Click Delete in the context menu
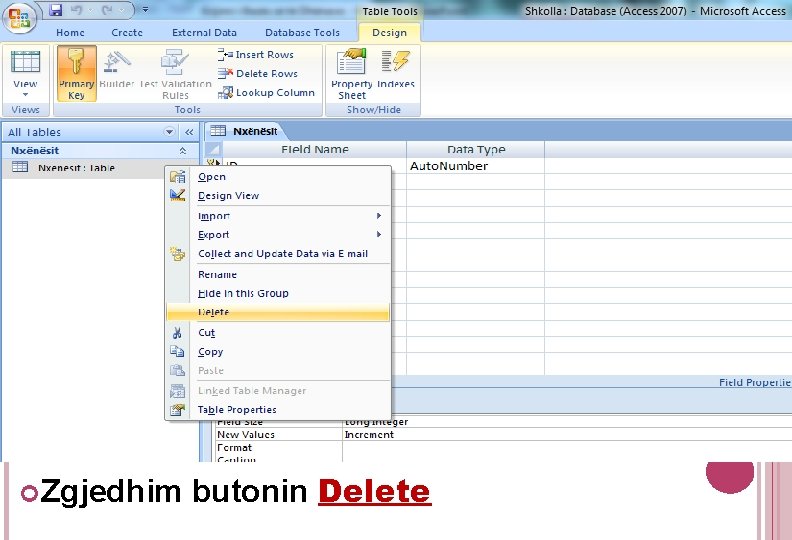The width and height of the screenshot is (792, 540). click(x=278, y=312)
